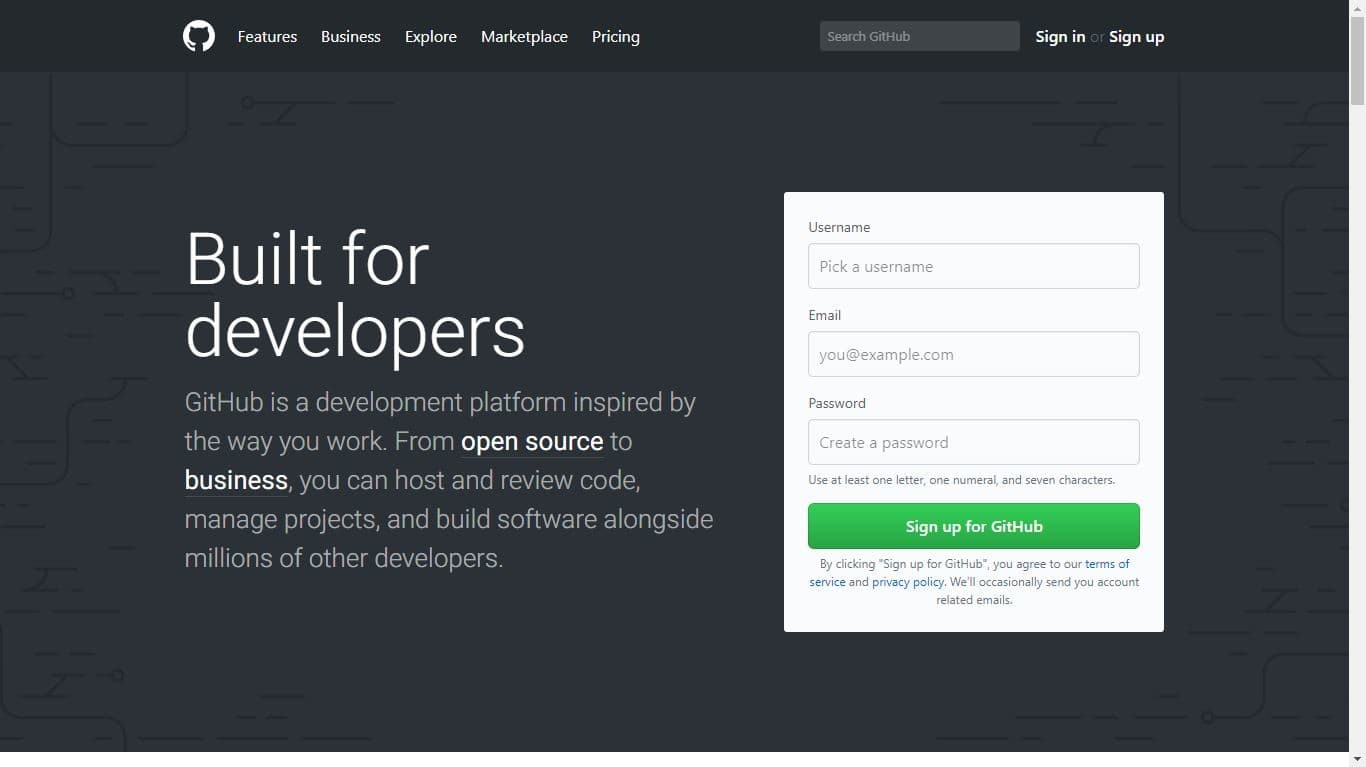Viewport: 1366px width, 767px height.
Task: Open the privacy policy link
Action: coord(907,581)
